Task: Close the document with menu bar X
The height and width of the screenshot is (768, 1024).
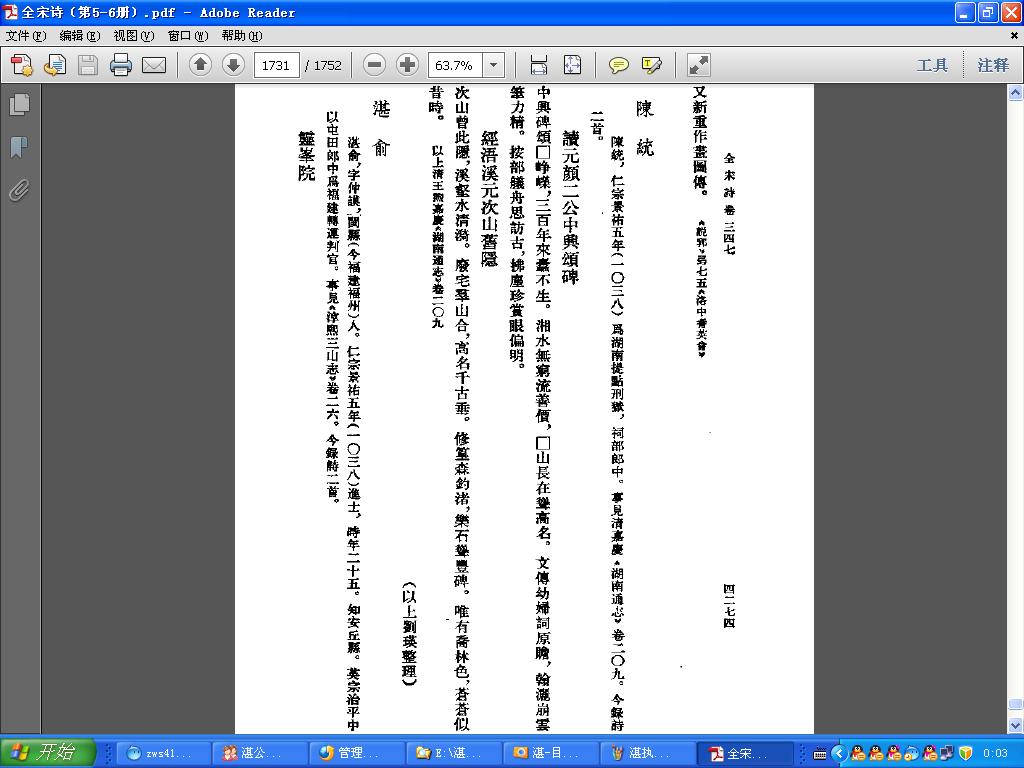Action: (x=1014, y=35)
